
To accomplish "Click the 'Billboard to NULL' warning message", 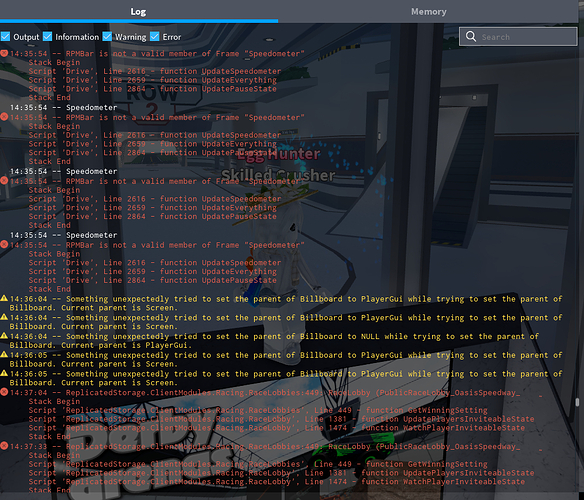I will click(274, 341).
